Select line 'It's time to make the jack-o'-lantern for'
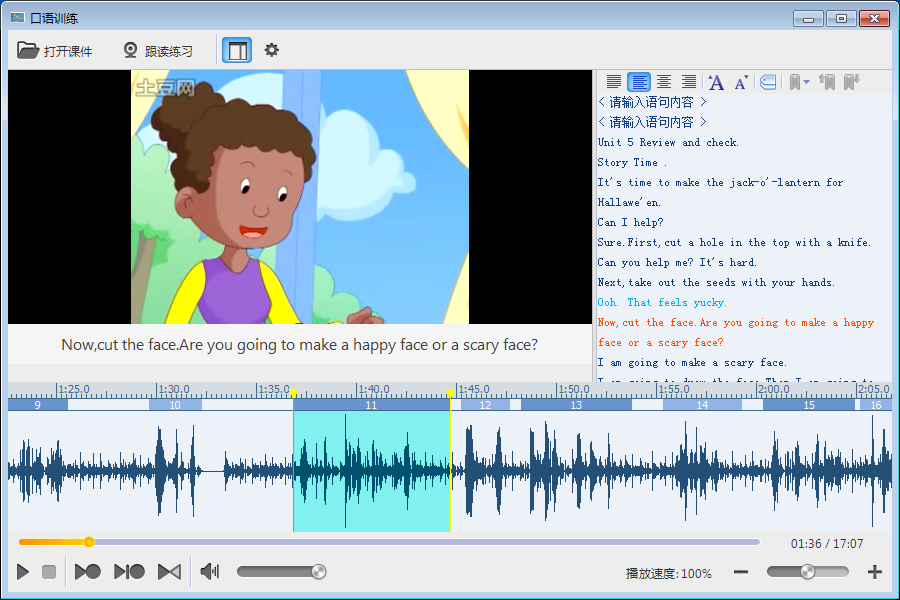The height and width of the screenshot is (600, 900). point(720,183)
